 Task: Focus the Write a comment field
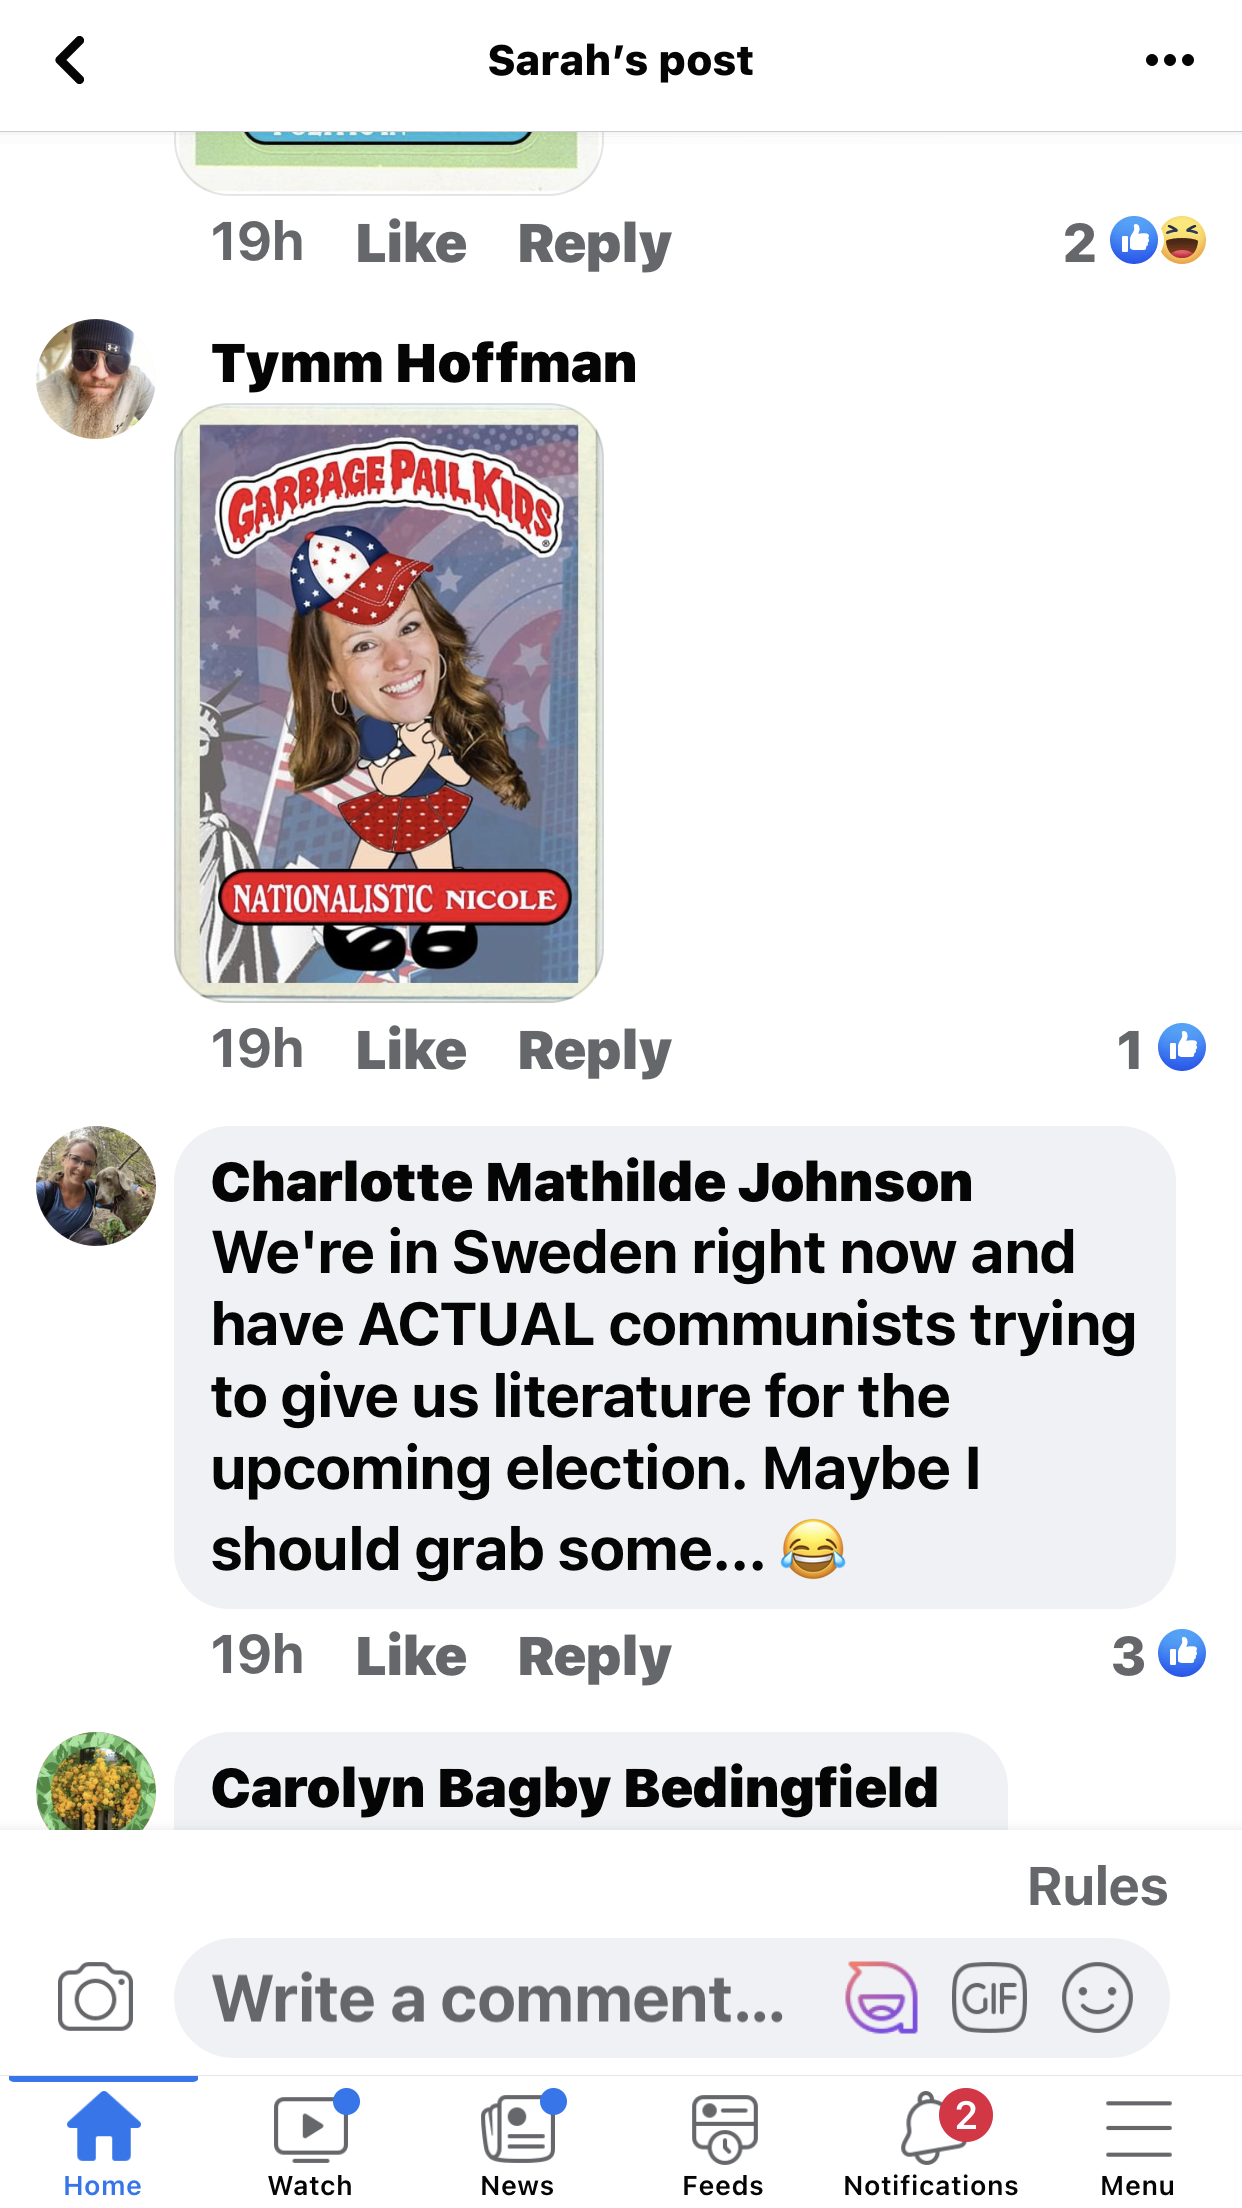coord(500,1997)
